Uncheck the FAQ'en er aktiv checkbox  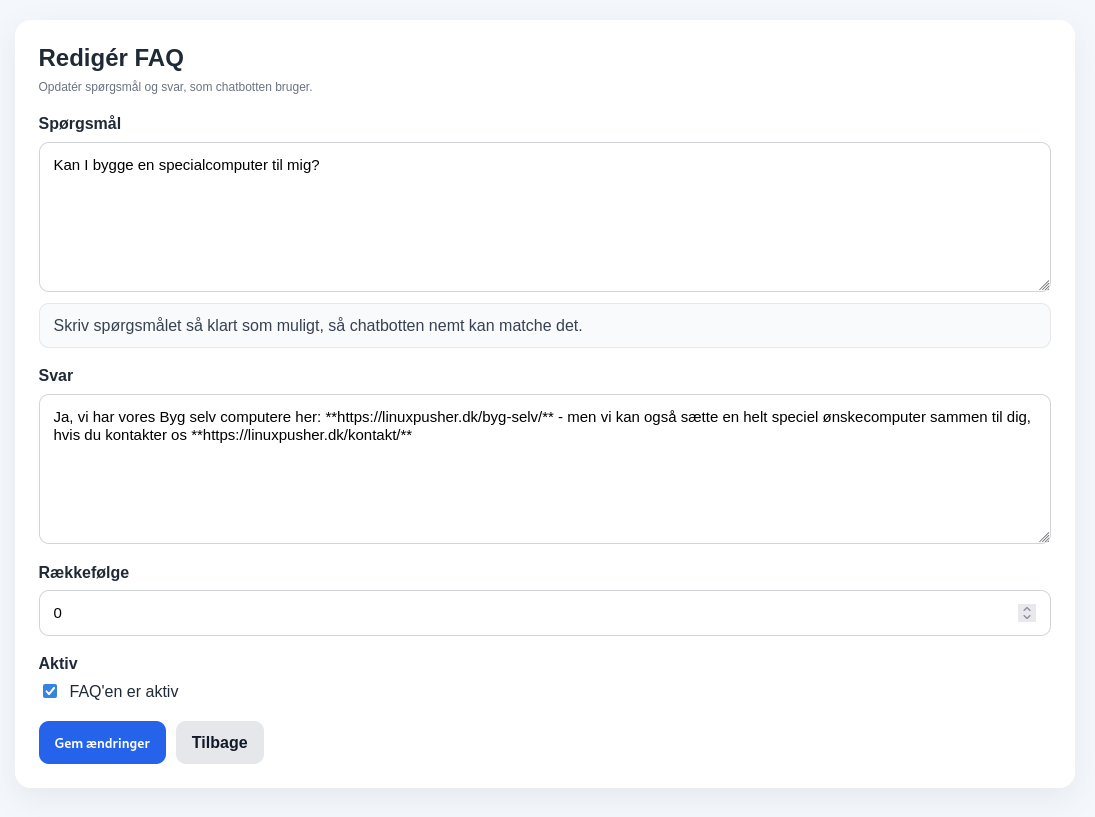point(50,691)
